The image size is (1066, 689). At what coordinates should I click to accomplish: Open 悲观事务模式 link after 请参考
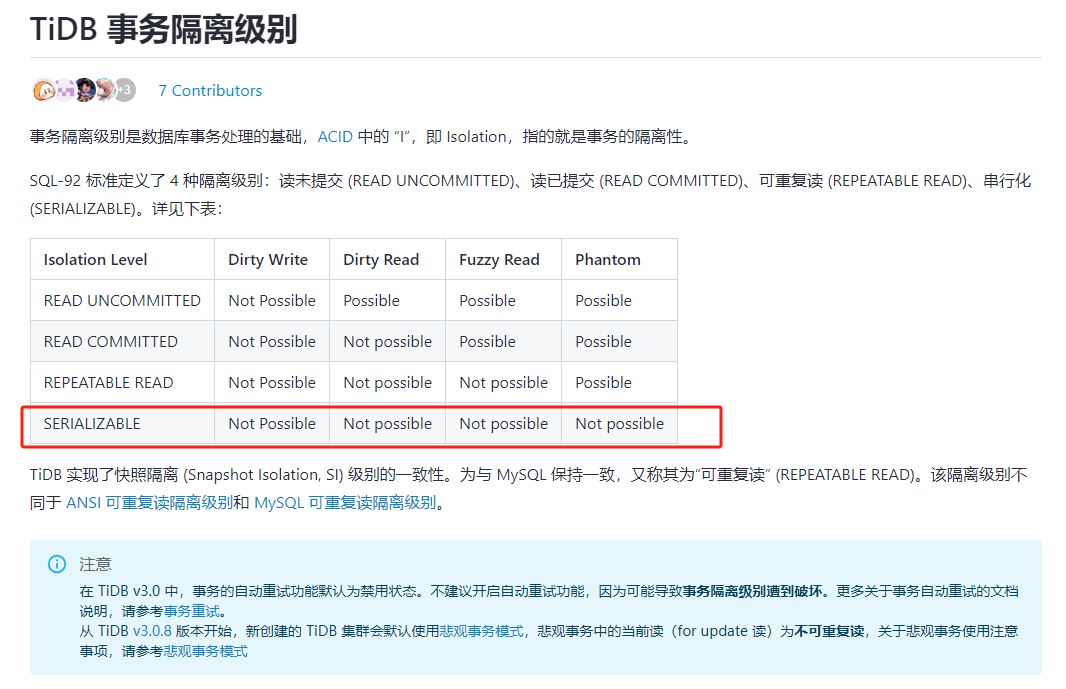(x=205, y=652)
